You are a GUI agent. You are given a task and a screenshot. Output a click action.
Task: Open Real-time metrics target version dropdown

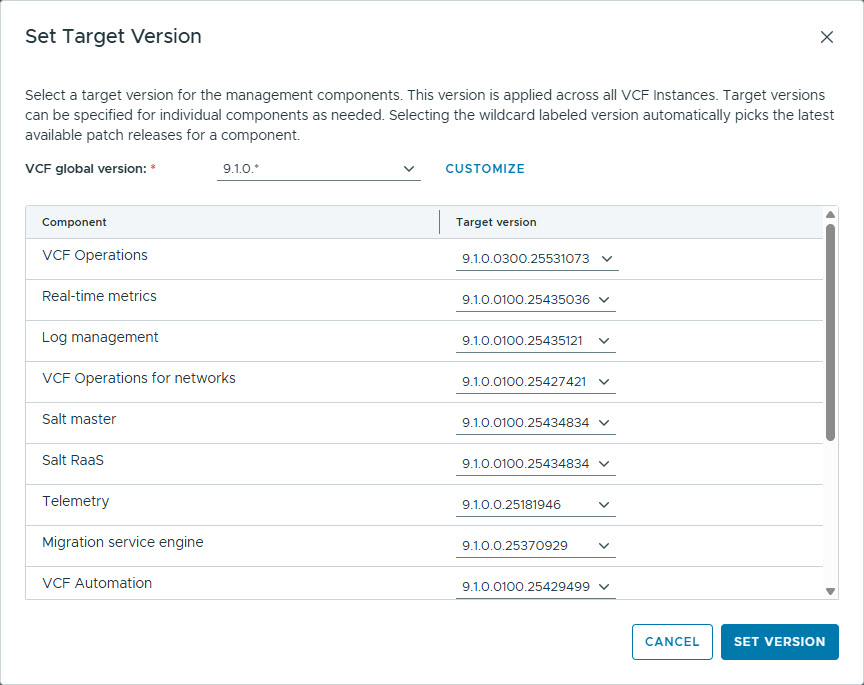pos(536,299)
